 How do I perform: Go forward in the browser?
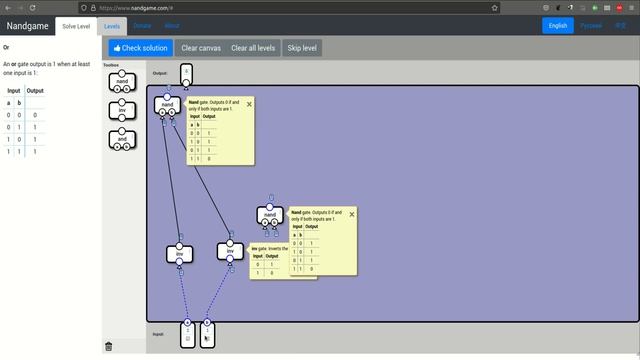point(20,8)
